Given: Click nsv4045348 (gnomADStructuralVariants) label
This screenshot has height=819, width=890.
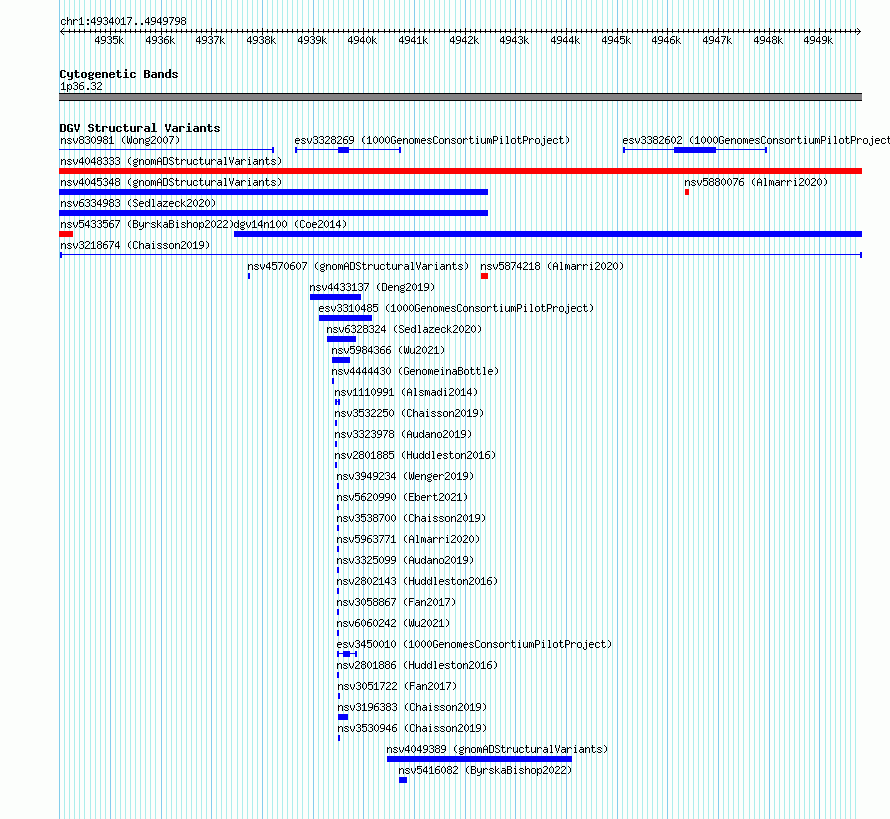Looking at the screenshot, I should [x=171, y=182].
